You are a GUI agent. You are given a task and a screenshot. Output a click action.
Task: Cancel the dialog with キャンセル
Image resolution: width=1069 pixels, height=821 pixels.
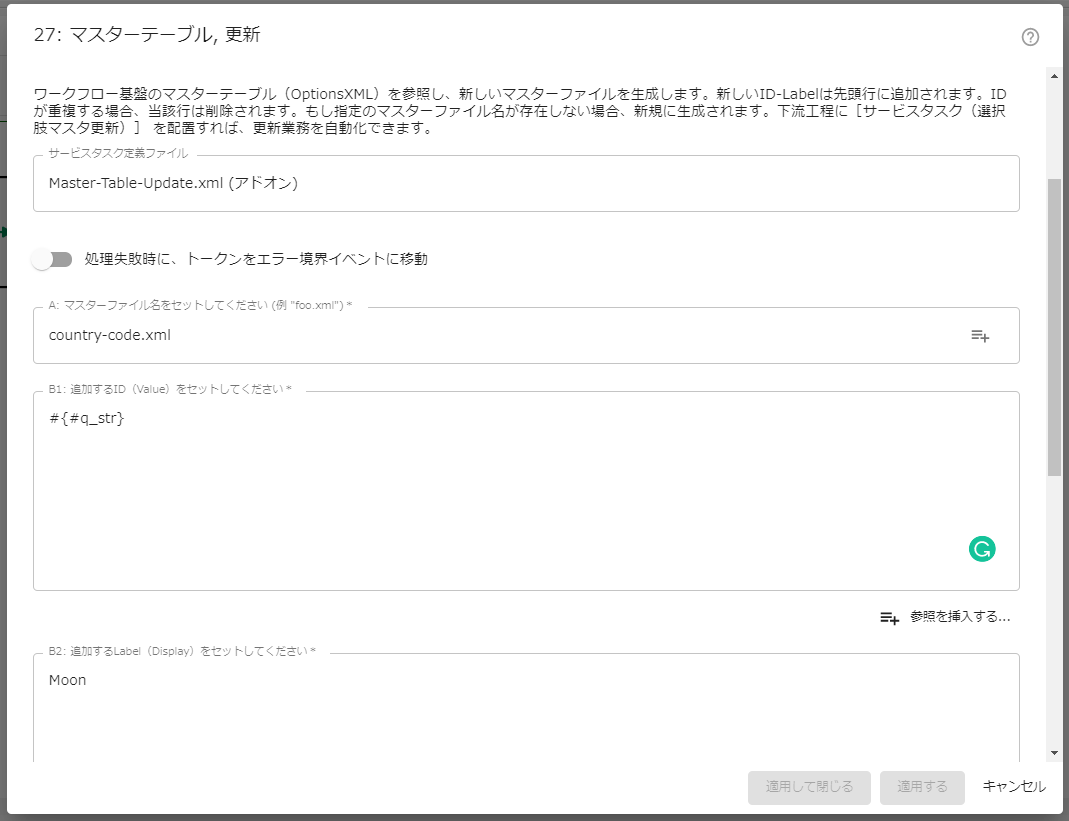tap(1013, 787)
